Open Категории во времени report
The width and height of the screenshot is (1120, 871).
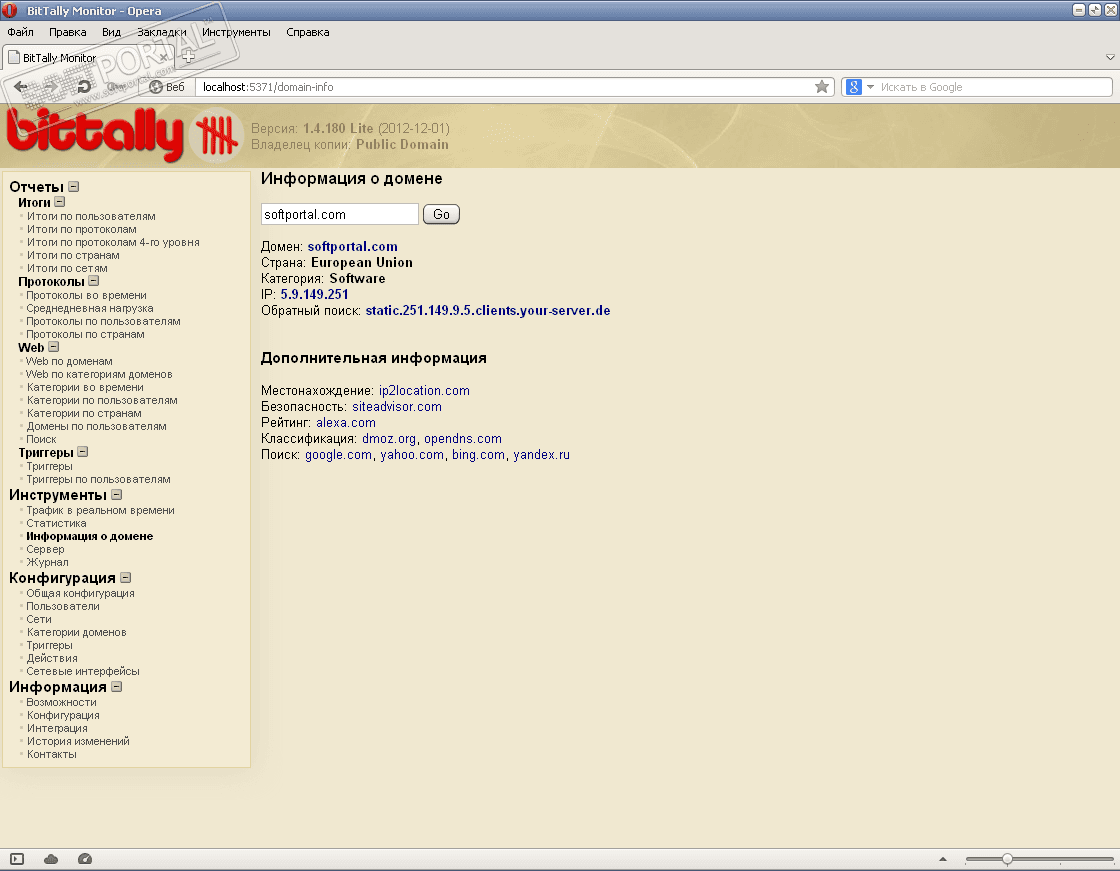85,387
